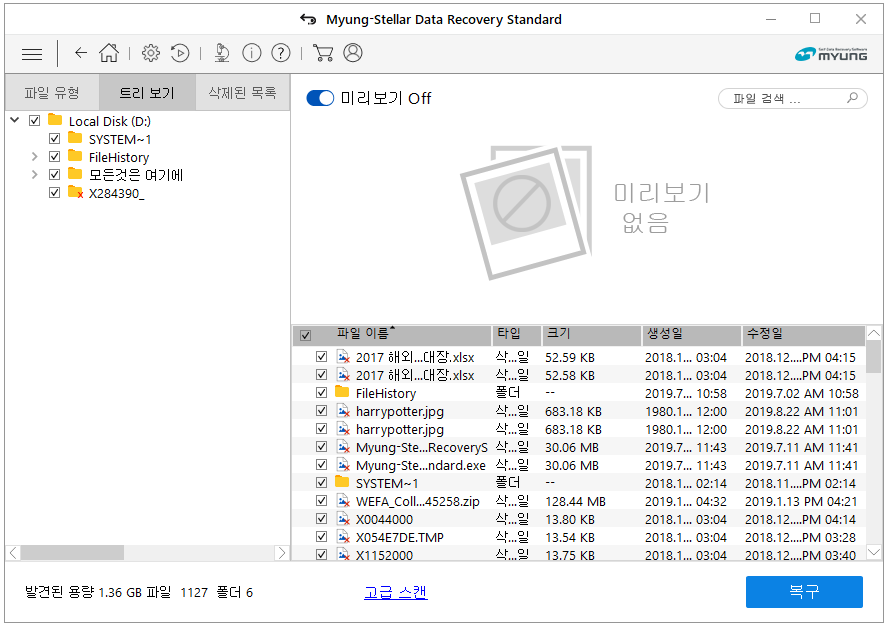
Task: Click the SYSTEM~1 folder icon in the file list
Action: coord(342,482)
